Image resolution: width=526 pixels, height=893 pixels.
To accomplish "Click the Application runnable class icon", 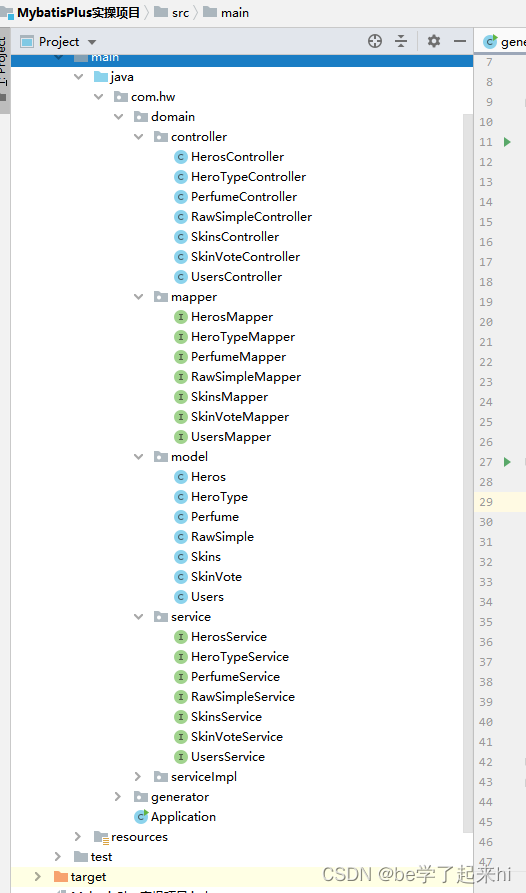I will (x=141, y=817).
